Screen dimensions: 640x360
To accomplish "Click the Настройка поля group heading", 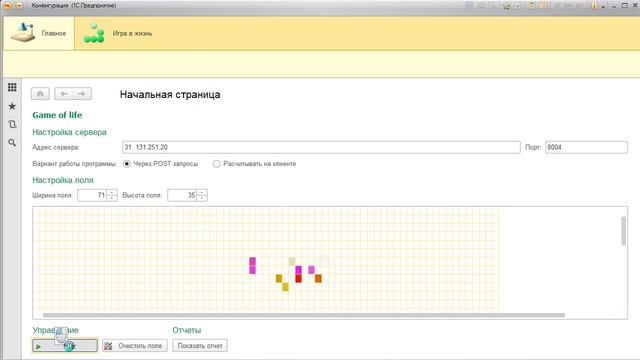I will point(63,180).
